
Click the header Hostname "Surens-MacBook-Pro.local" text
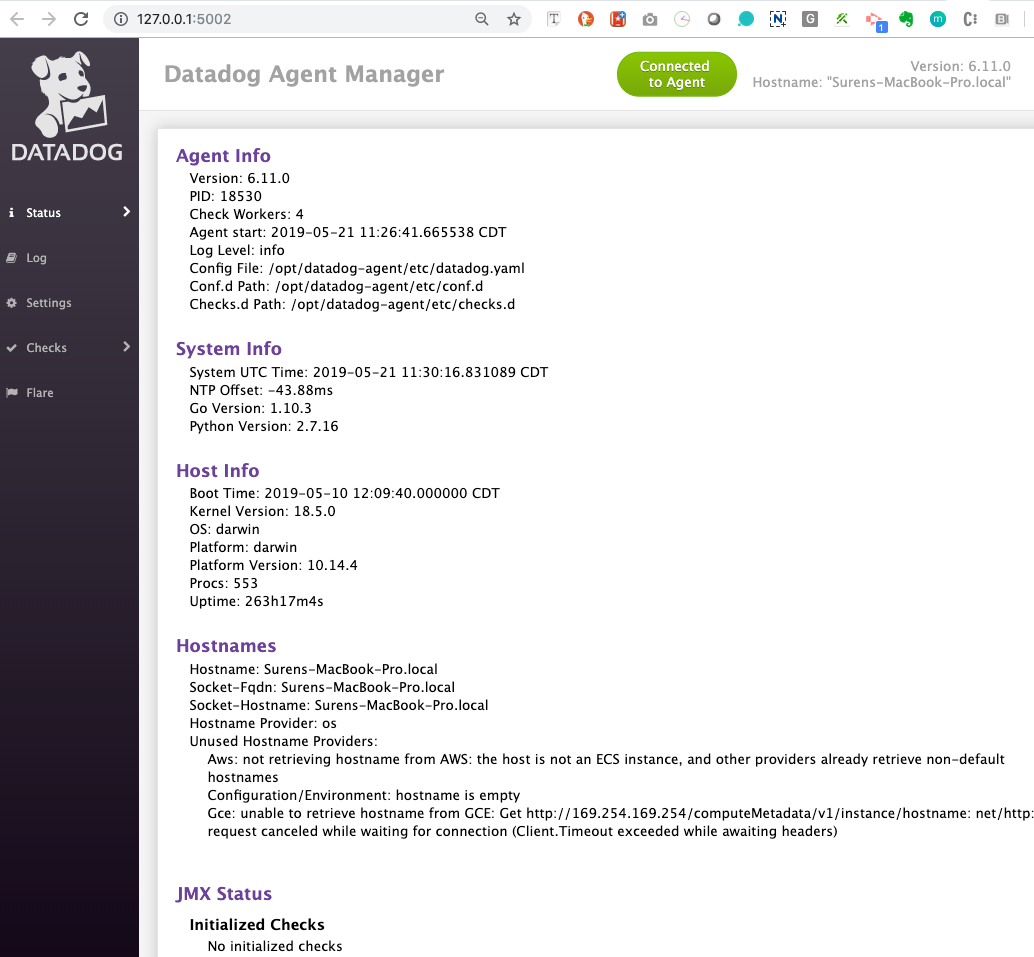coord(882,82)
